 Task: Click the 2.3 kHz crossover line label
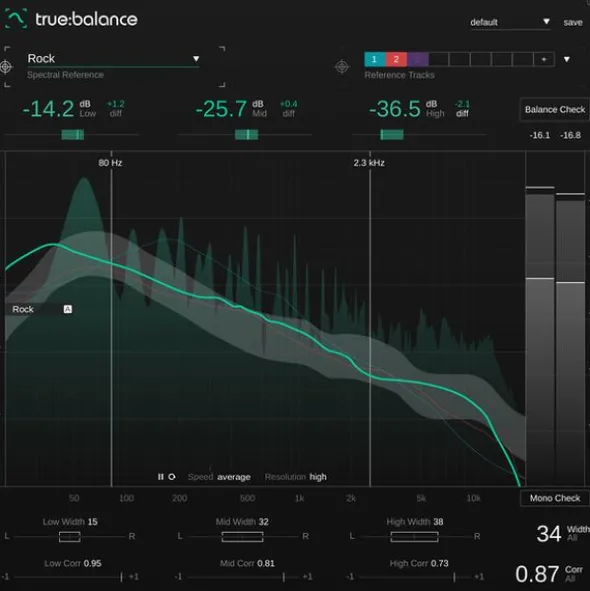tap(369, 163)
